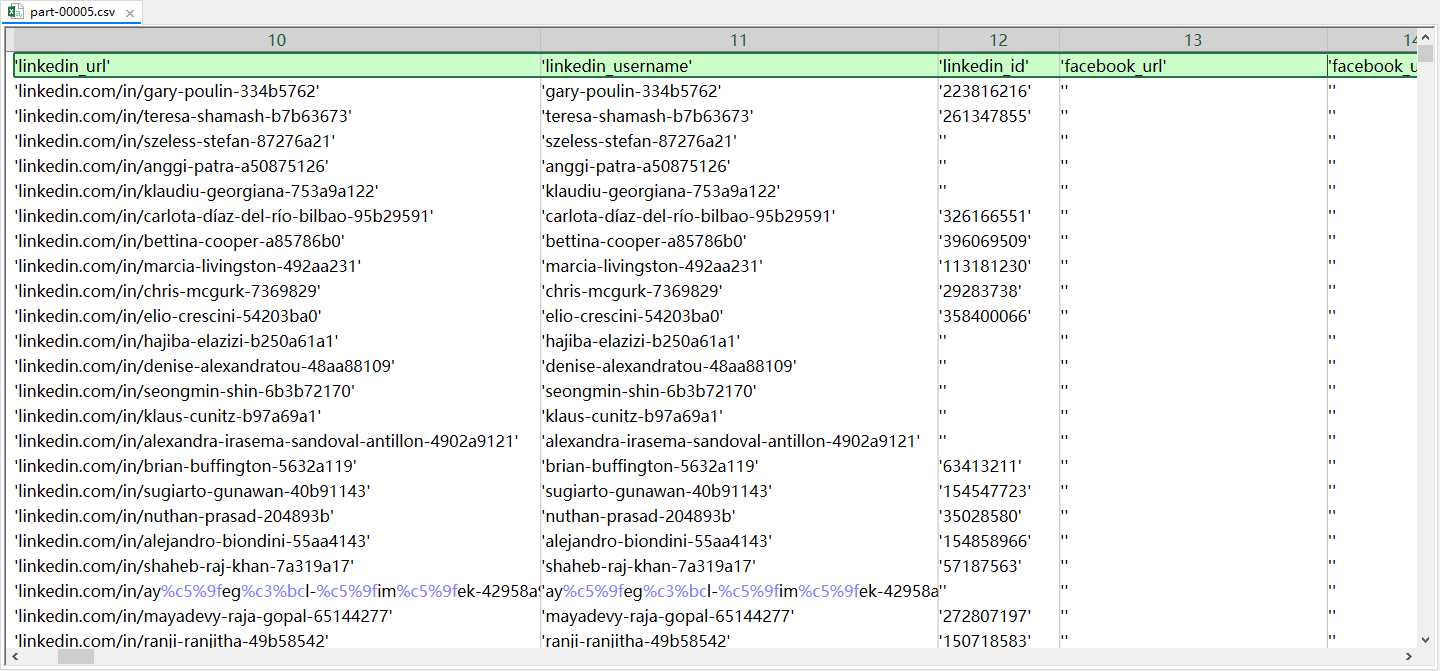Image resolution: width=1440 pixels, height=671 pixels.
Task: Click the 'linkedin_url' header cell
Action: (277, 66)
